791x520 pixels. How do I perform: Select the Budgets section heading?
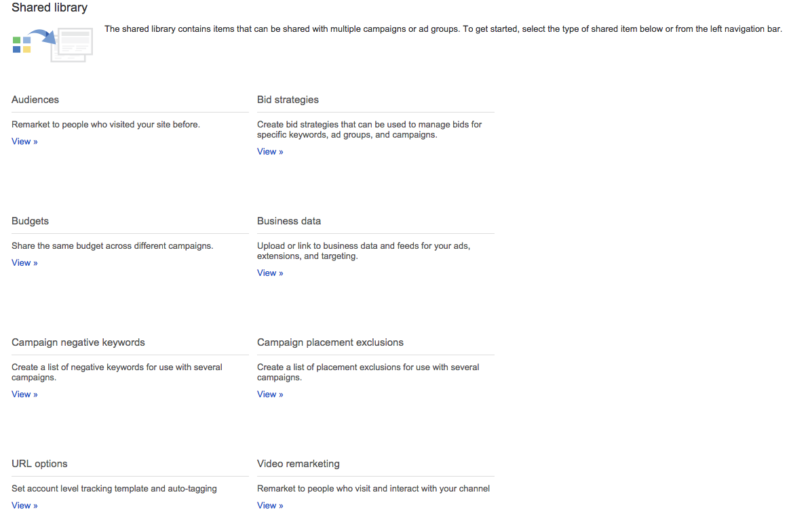(x=30, y=221)
